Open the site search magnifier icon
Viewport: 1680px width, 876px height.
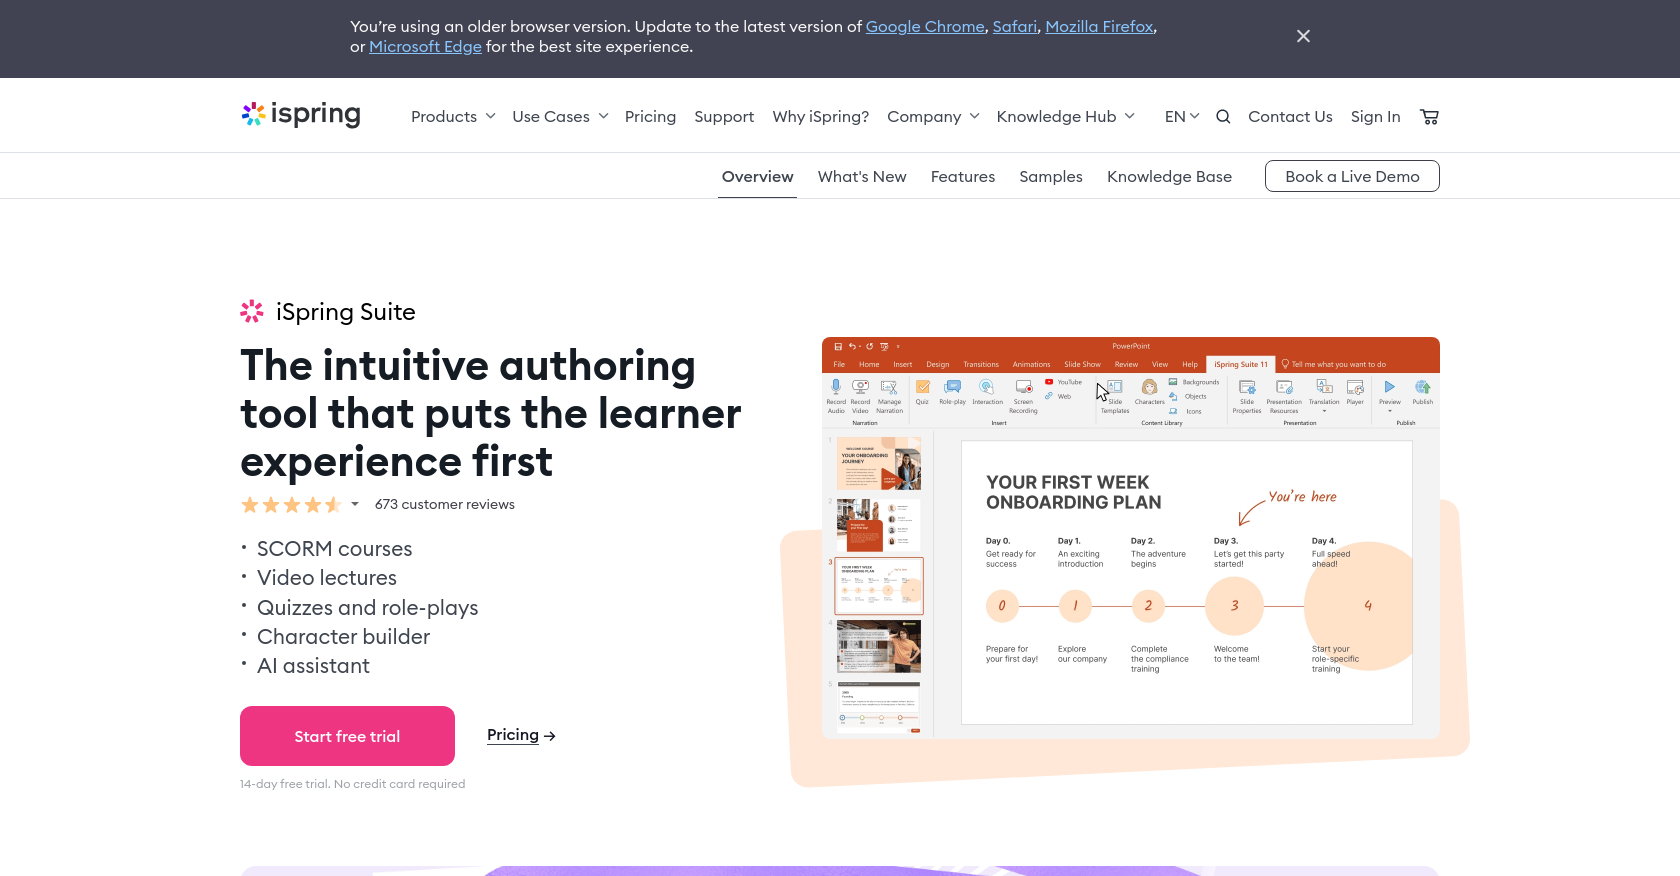1223,117
